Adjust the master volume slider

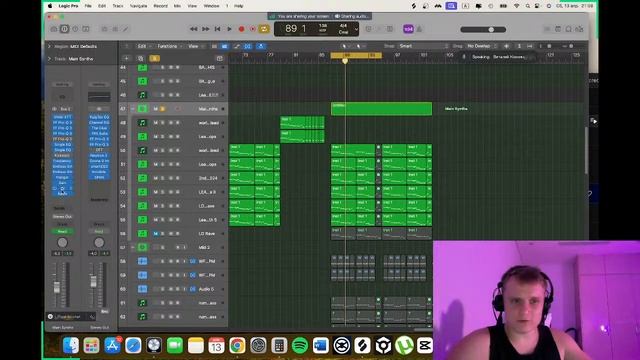tap(483, 29)
